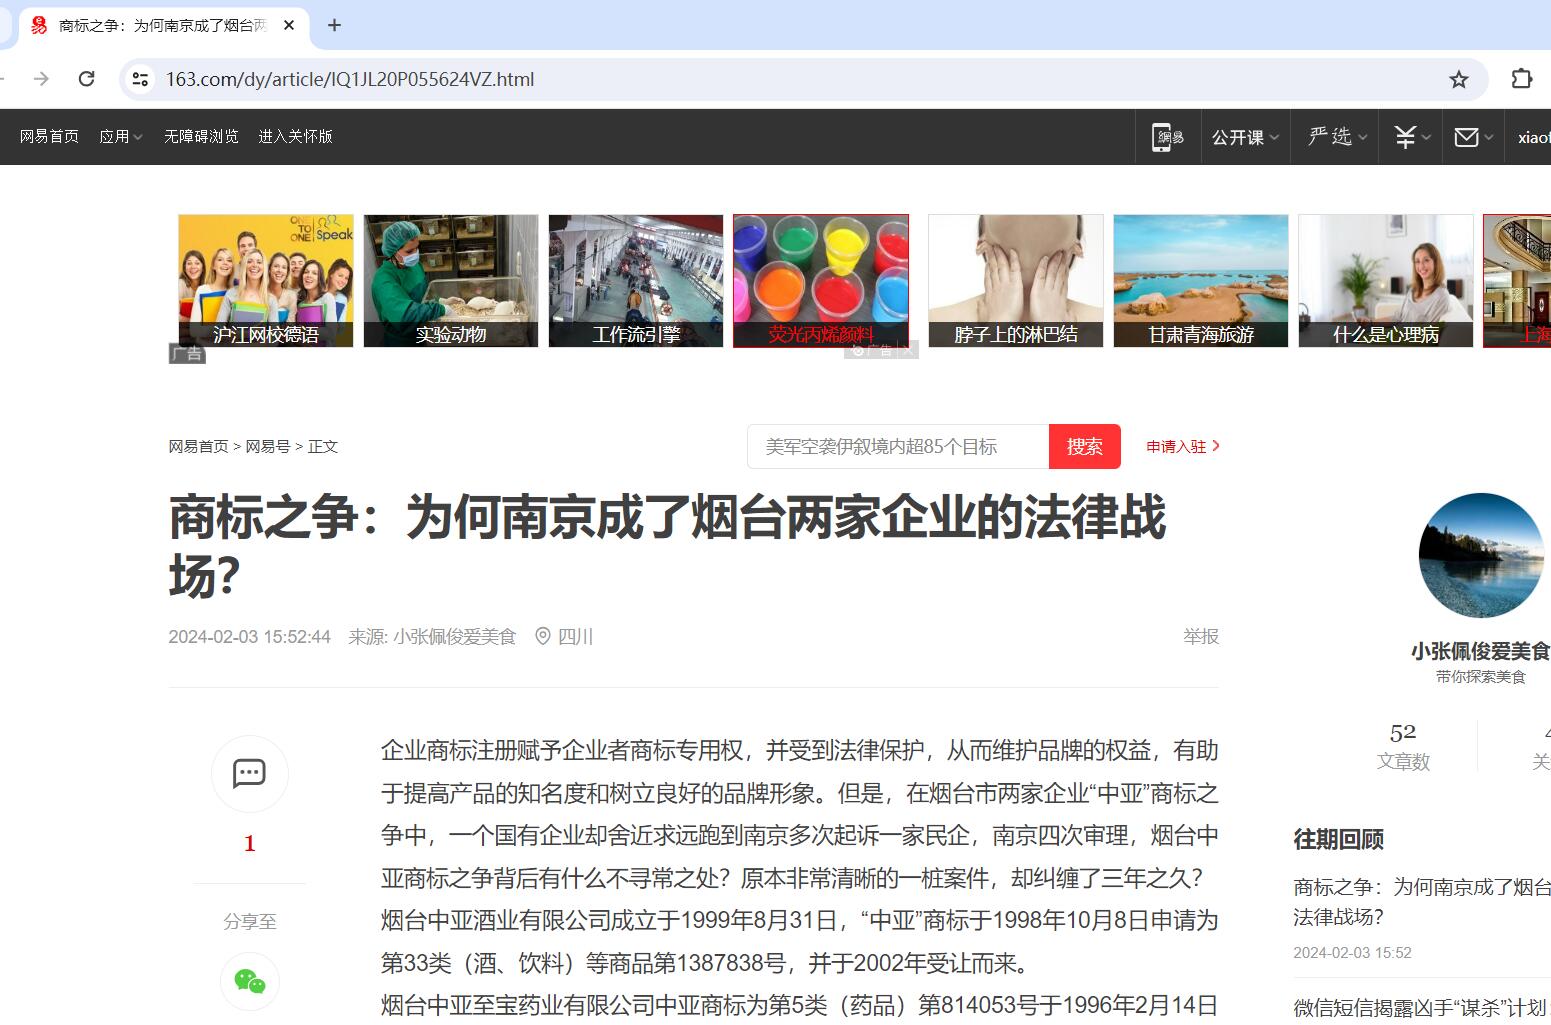Image resolution: width=1551 pixels, height=1025 pixels.
Task: Open the author's round avatar image
Action: (x=1481, y=555)
